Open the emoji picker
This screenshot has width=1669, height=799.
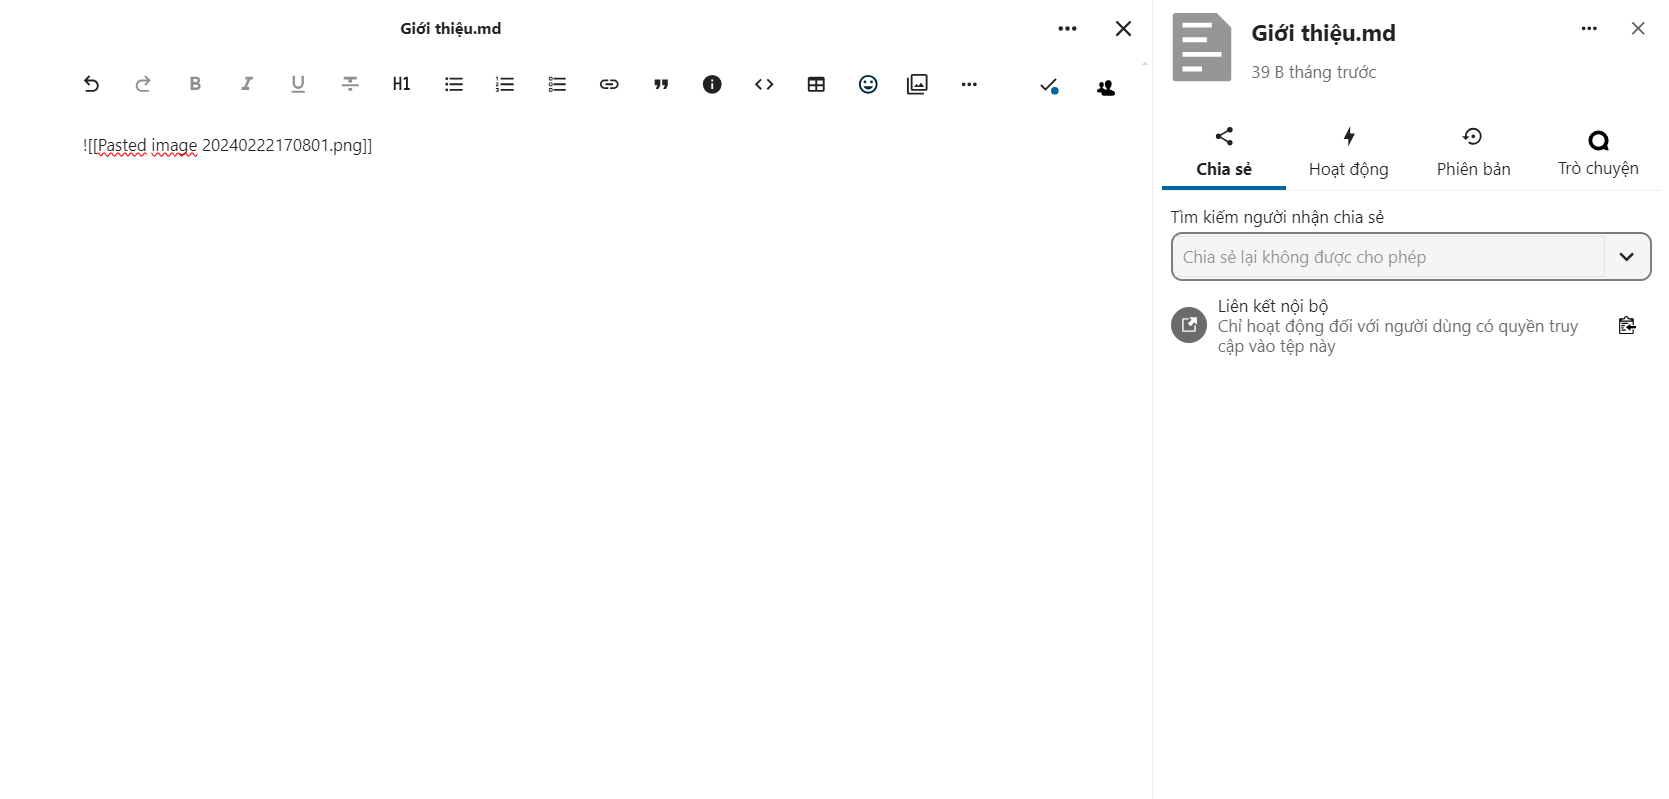coord(868,84)
